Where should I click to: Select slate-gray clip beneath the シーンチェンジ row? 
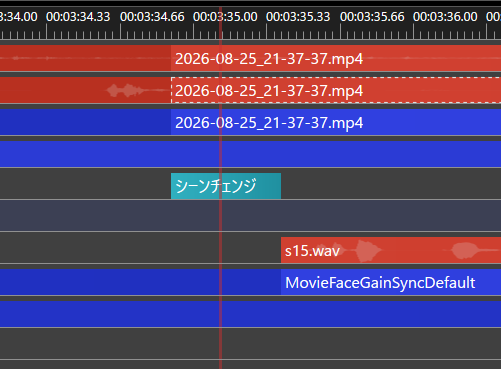pos(250,216)
